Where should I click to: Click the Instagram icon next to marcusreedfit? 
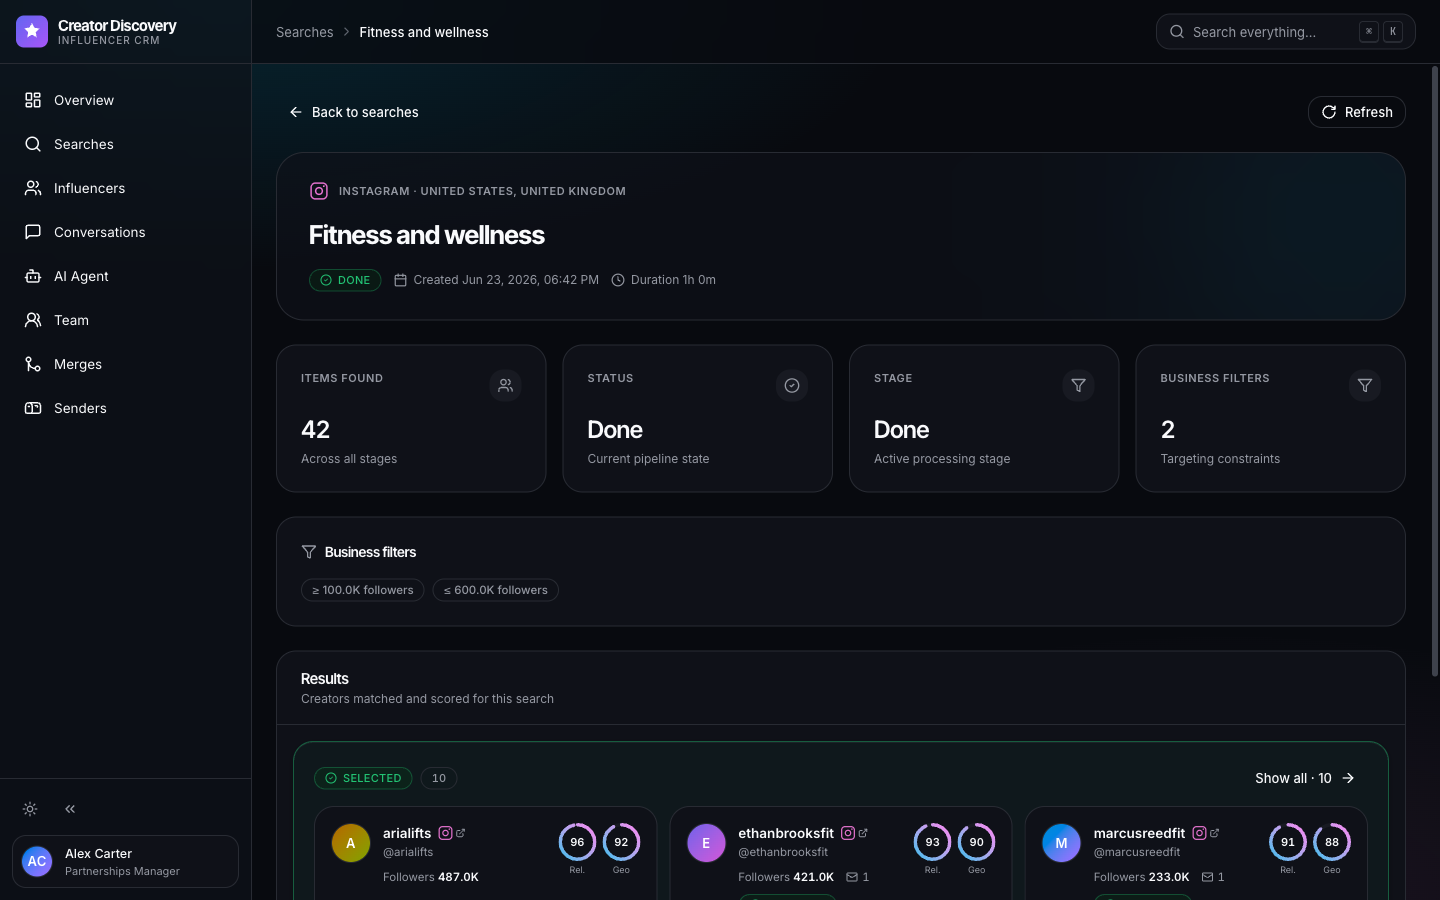[x=1199, y=833]
